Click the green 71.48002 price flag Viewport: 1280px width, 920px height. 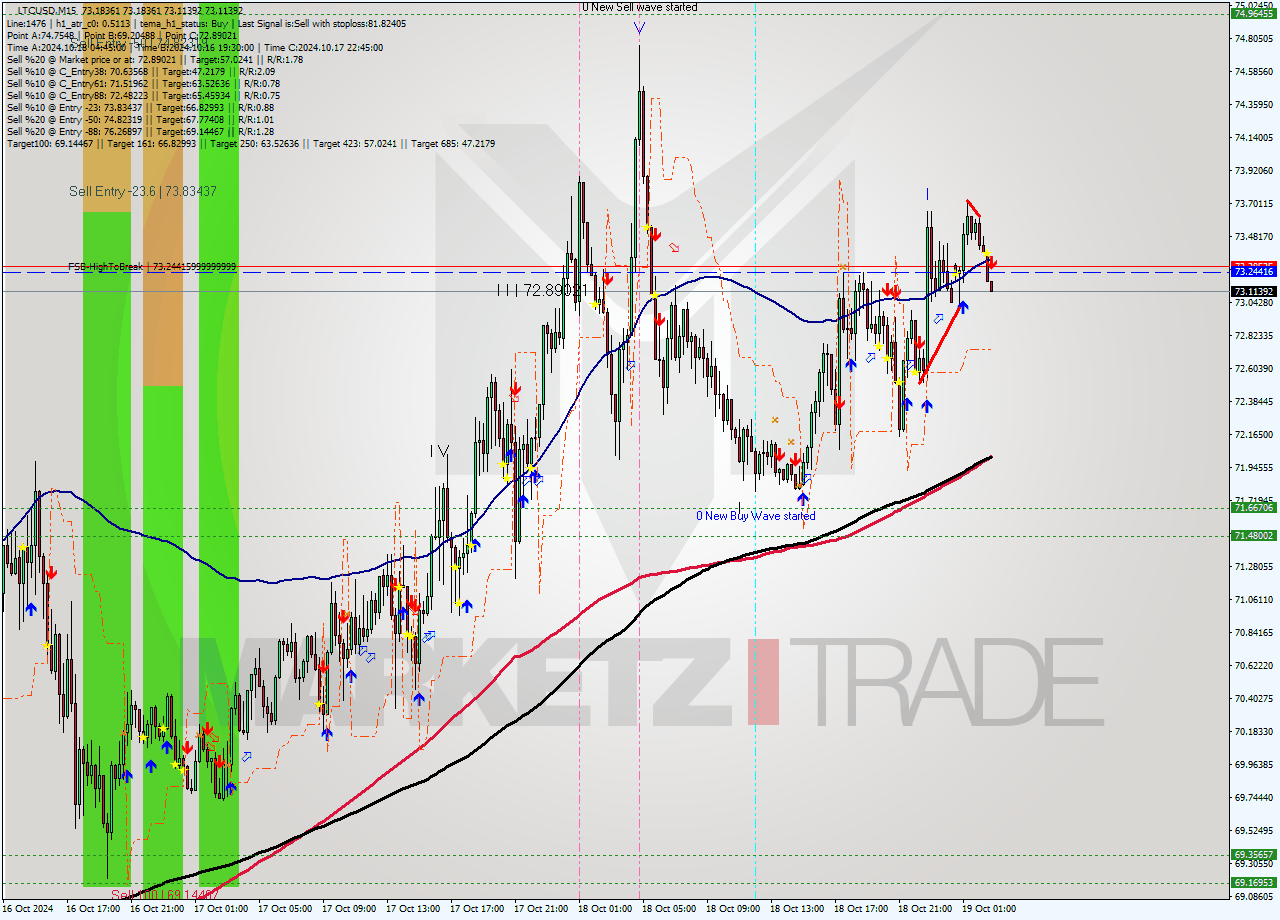[x=1253, y=536]
